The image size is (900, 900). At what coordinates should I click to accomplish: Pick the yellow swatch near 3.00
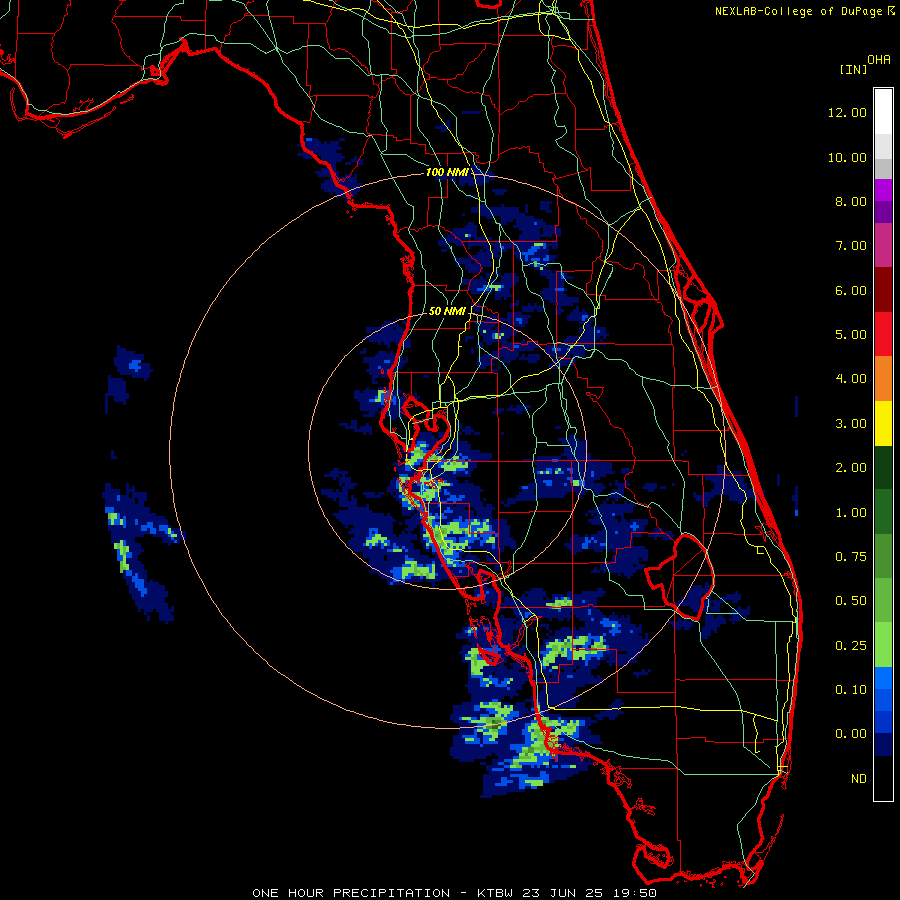tap(883, 424)
